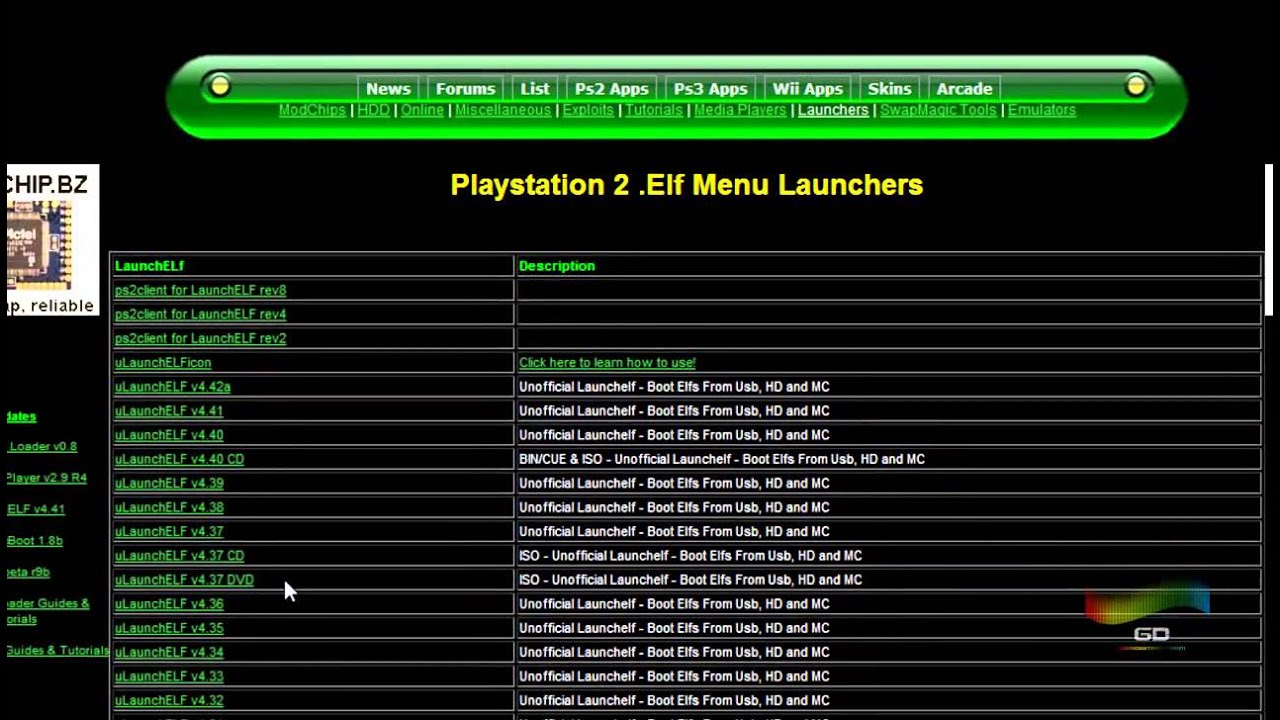Download uLaunchELF v4.36
This screenshot has width=1280, height=720.
(169, 604)
